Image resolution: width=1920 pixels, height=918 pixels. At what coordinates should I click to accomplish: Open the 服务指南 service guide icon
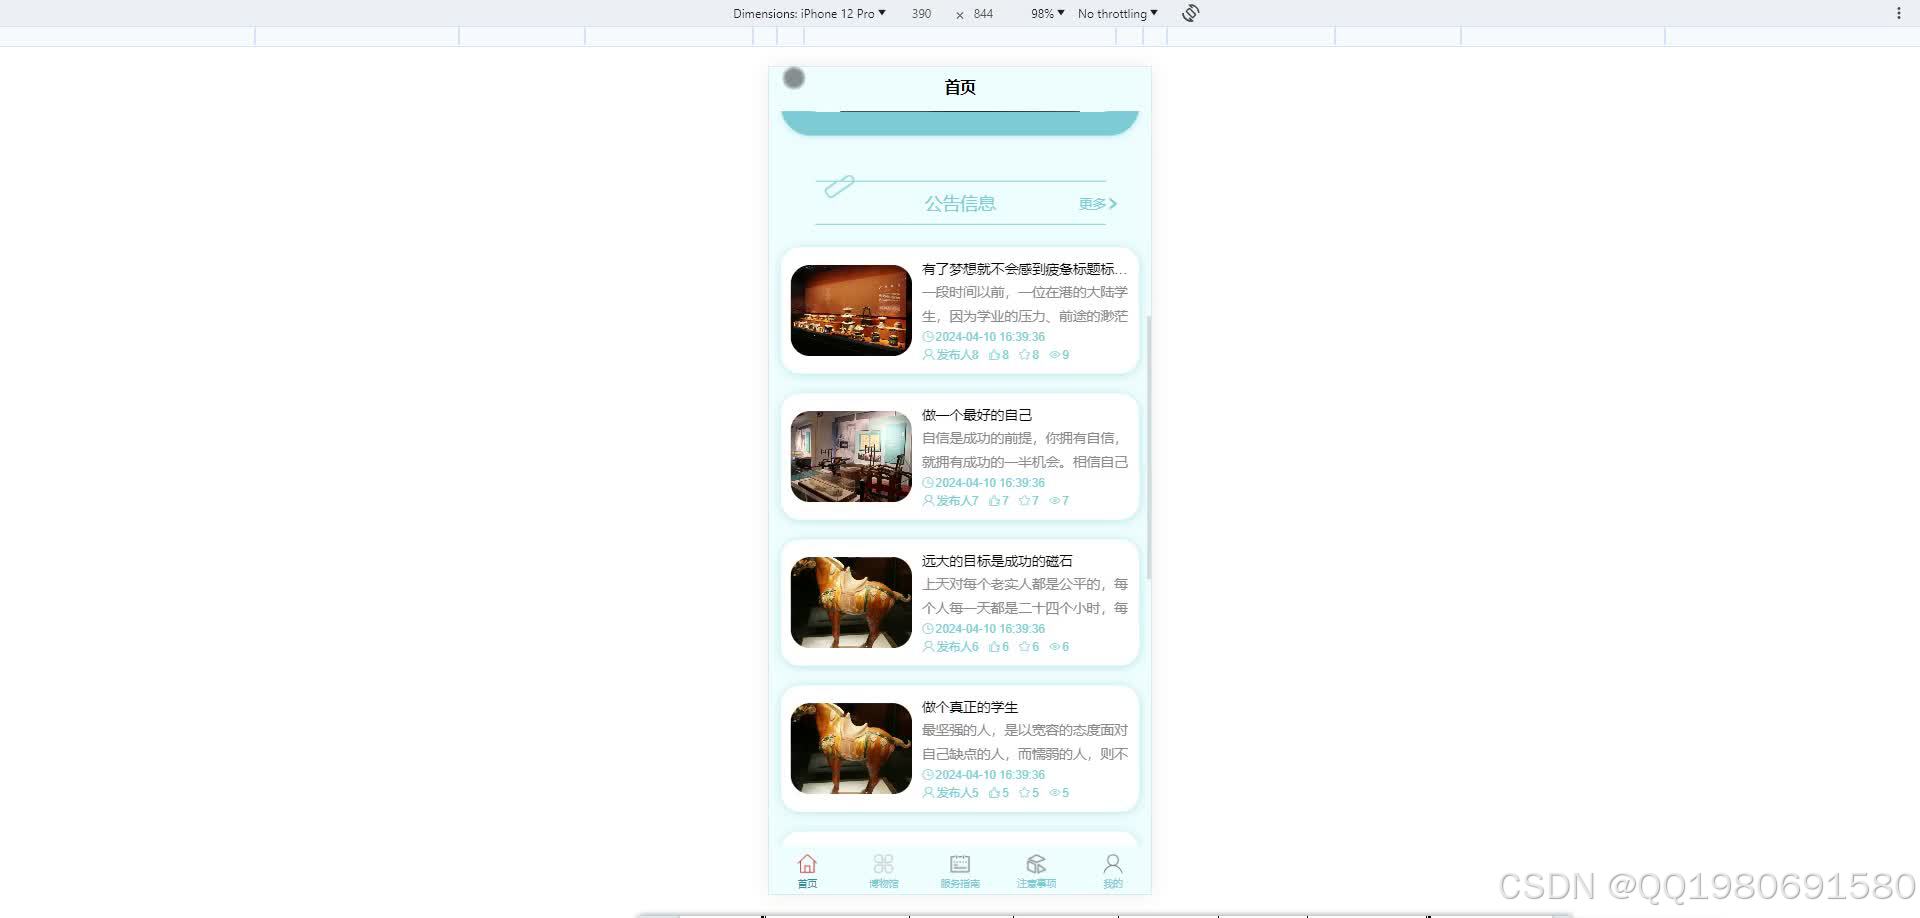959,862
